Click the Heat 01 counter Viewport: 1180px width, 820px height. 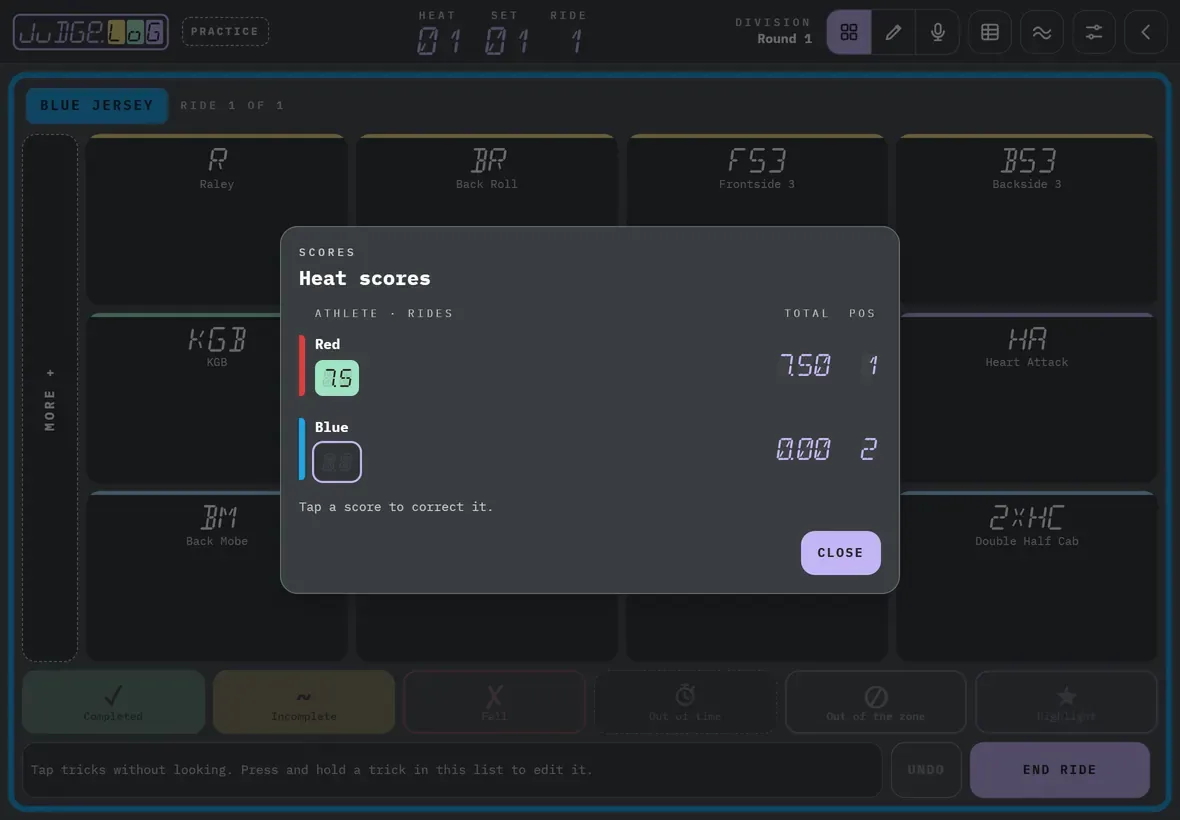coord(438,32)
